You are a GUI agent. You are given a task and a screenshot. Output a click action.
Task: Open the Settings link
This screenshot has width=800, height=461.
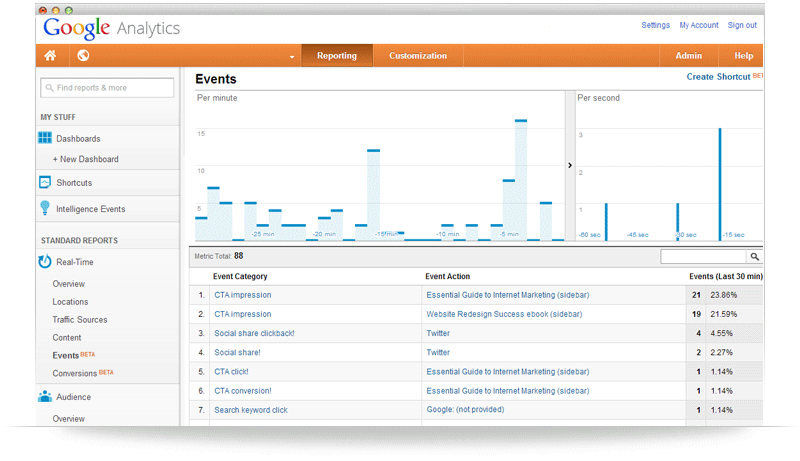[656, 25]
